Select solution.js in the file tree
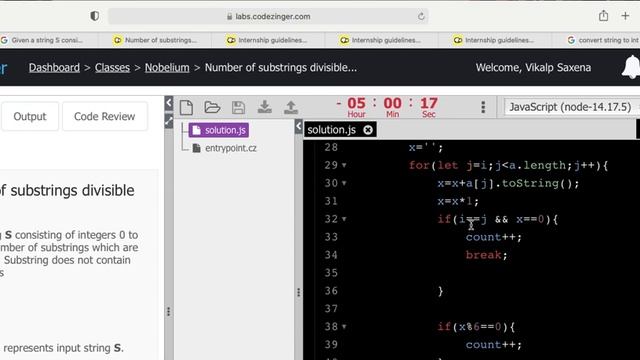Screen dimensions: 640x360 (219, 130)
